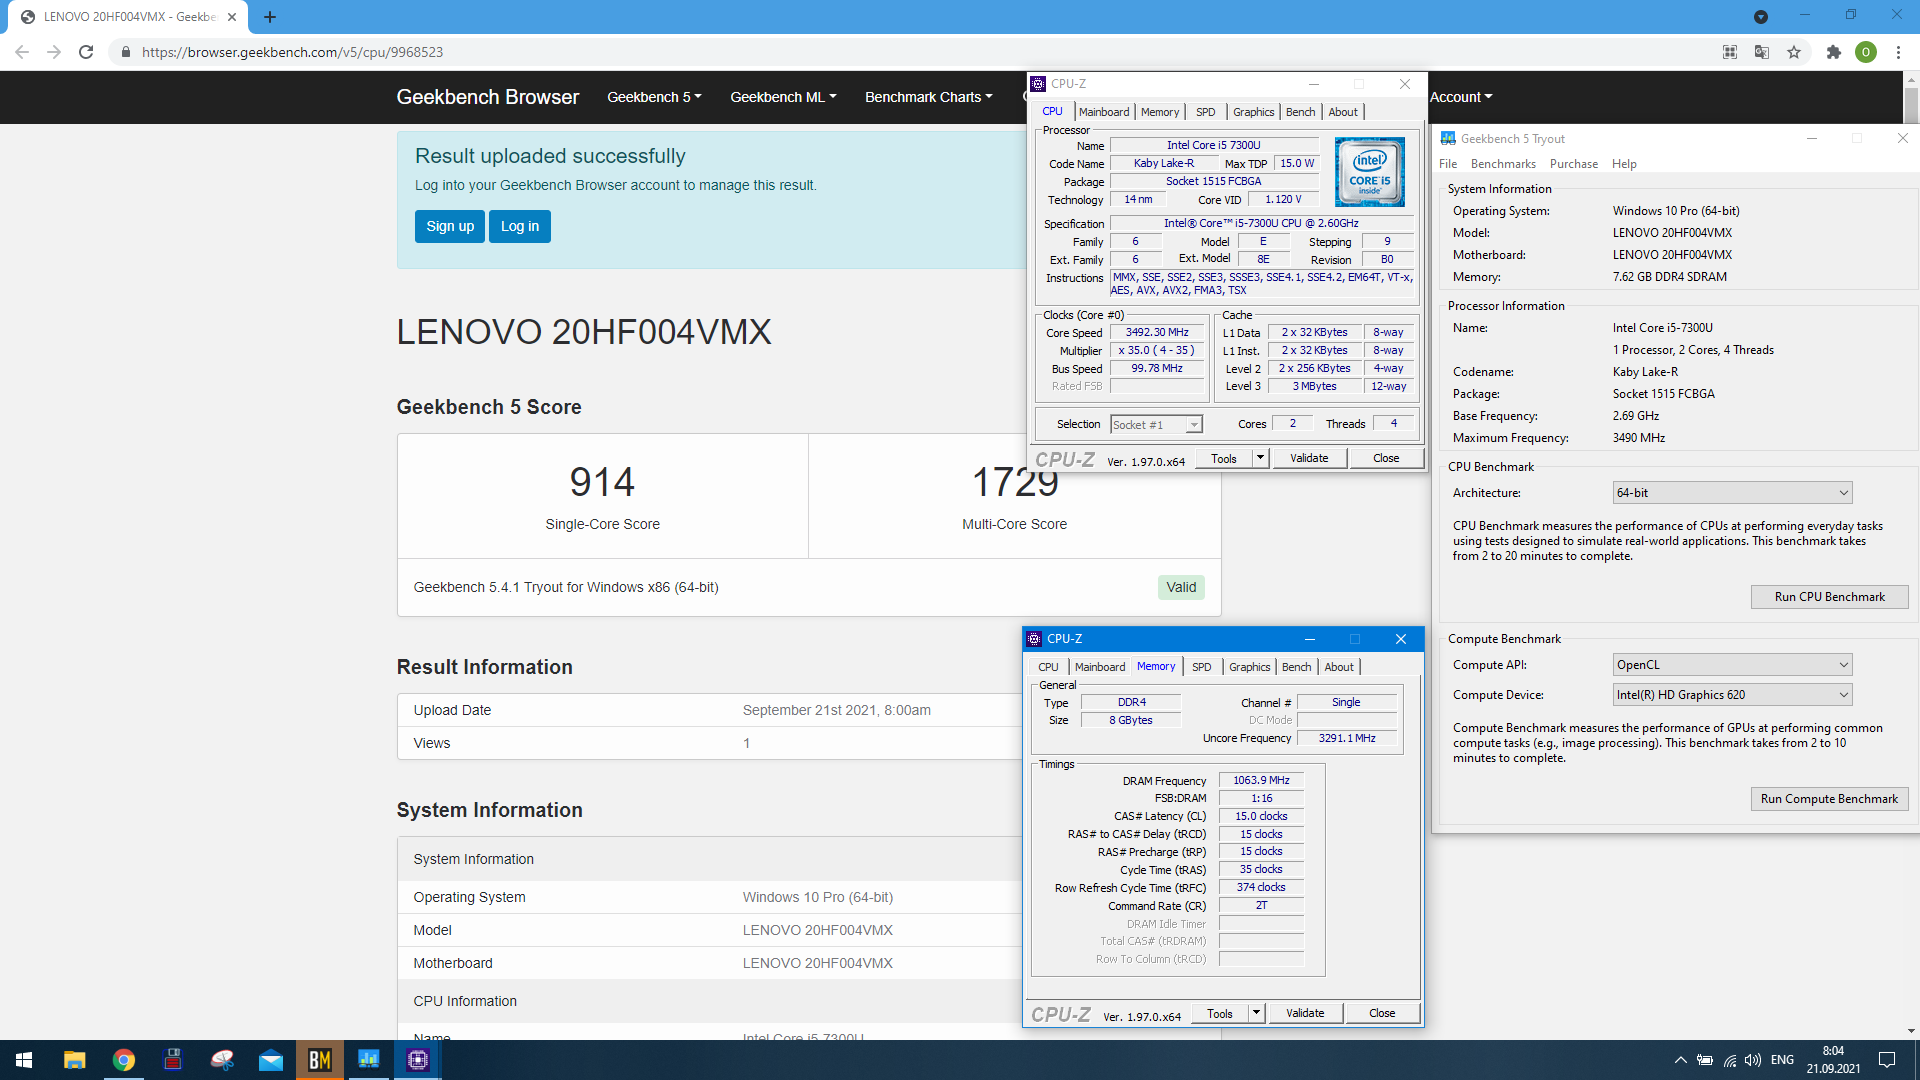Open the Windows notification center
1920x1080 pixels.
[1887, 1060]
